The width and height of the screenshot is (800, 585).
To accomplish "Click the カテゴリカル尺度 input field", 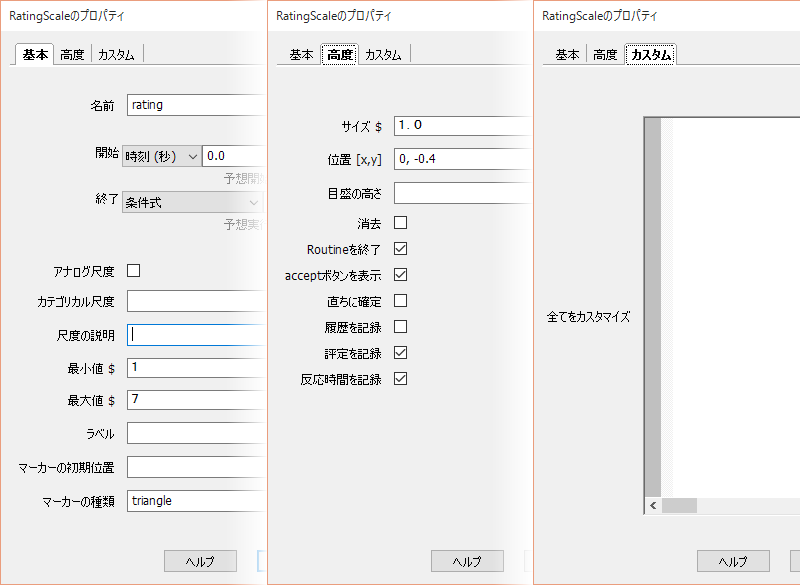I will 196,301.
